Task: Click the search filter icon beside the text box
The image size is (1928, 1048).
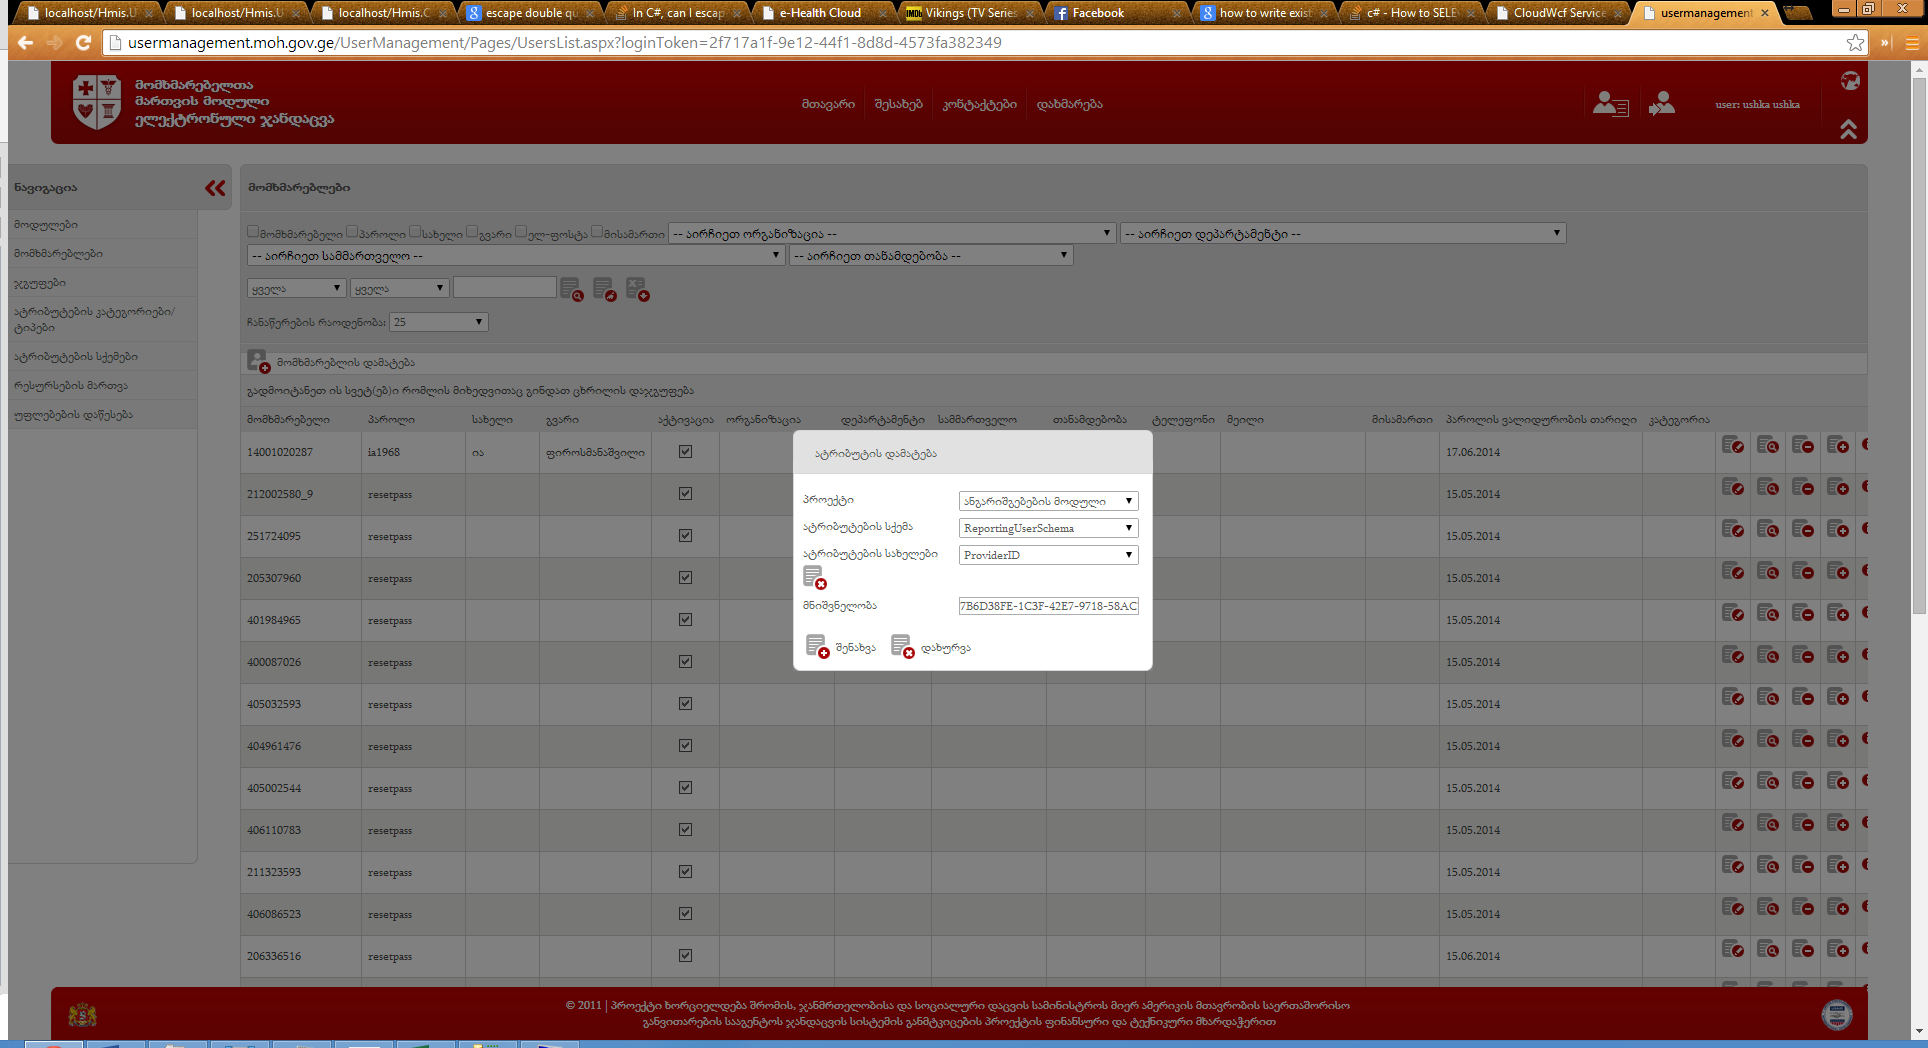Action: click(x=571, y=290)
